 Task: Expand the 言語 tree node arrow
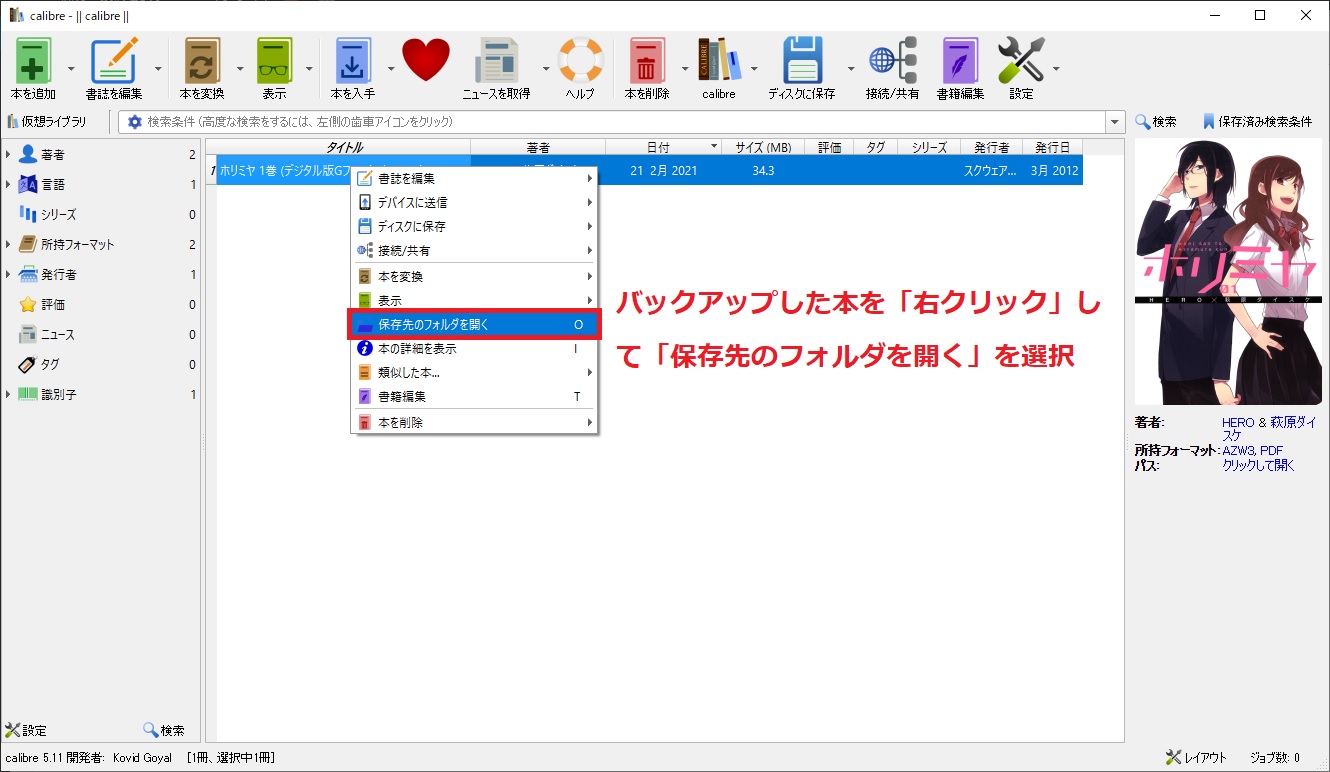8,185
